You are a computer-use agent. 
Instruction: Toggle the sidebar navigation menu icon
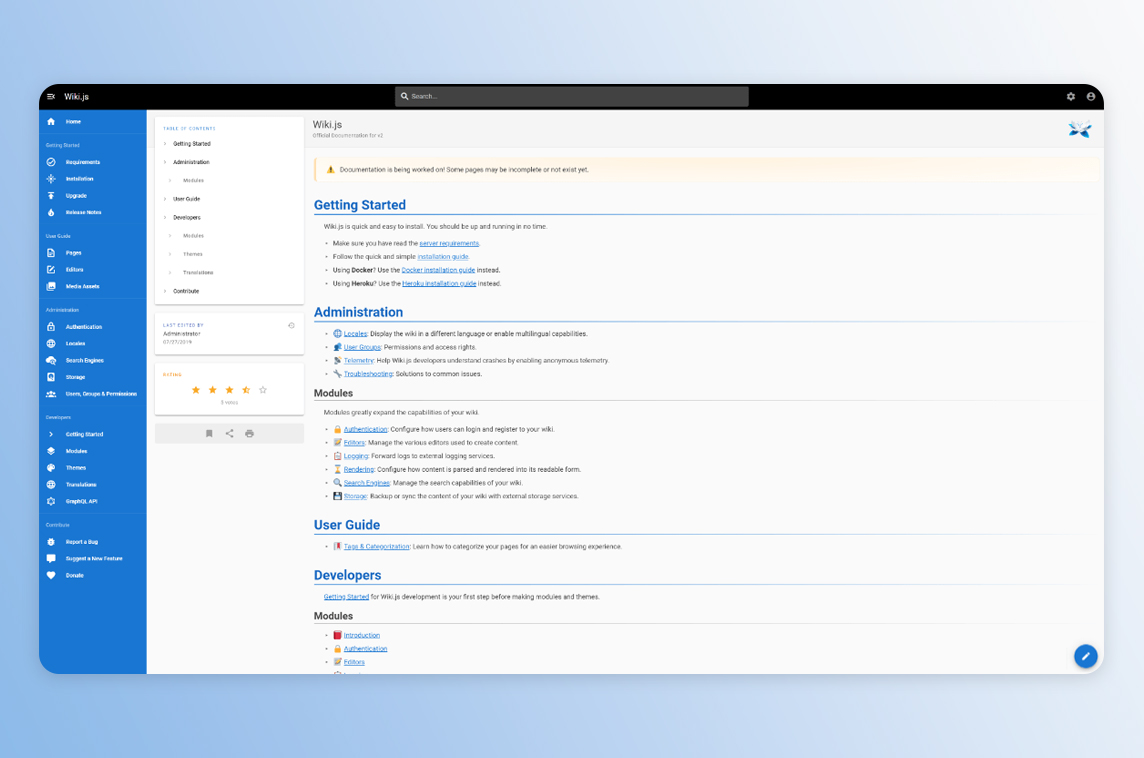click(51, 97)
